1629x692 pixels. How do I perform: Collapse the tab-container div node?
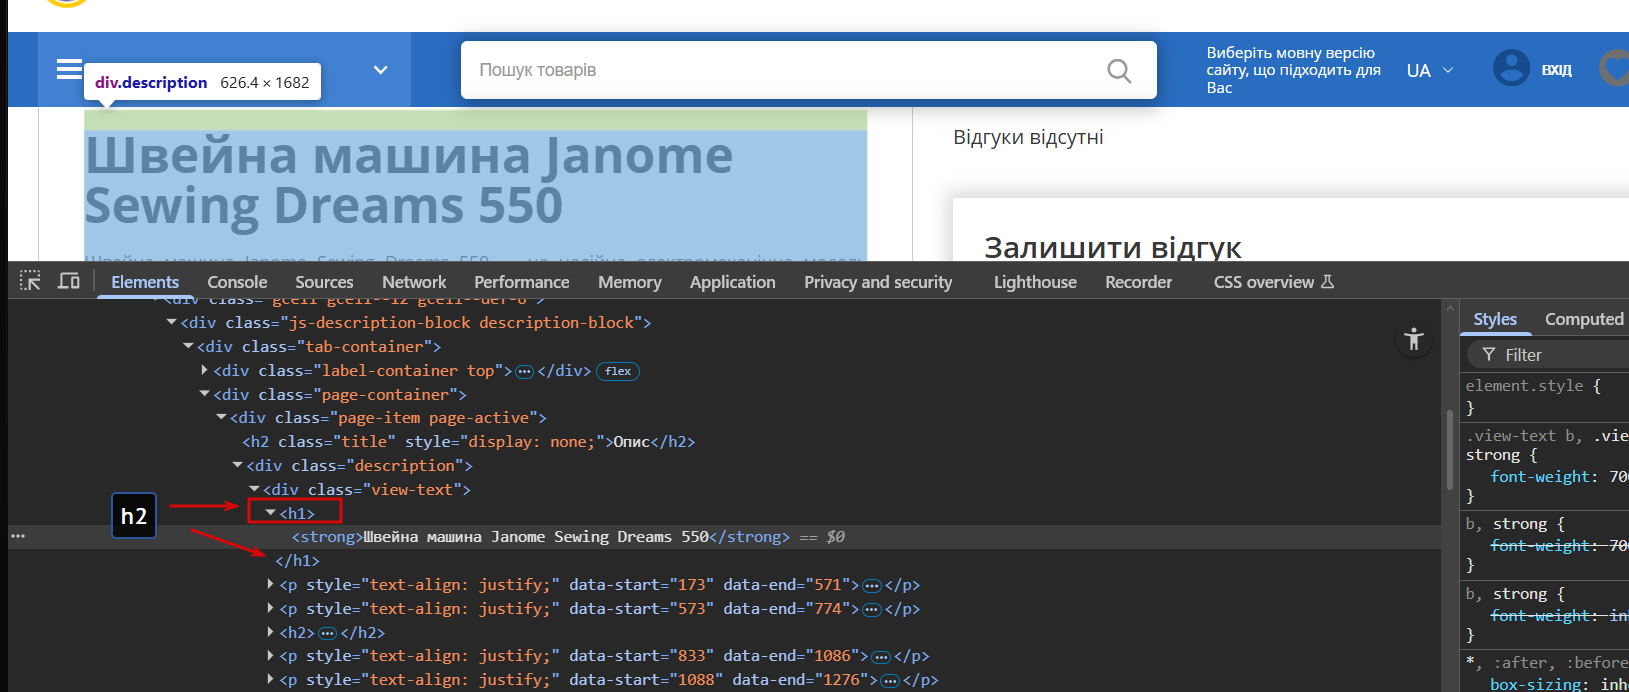point(188,346)
